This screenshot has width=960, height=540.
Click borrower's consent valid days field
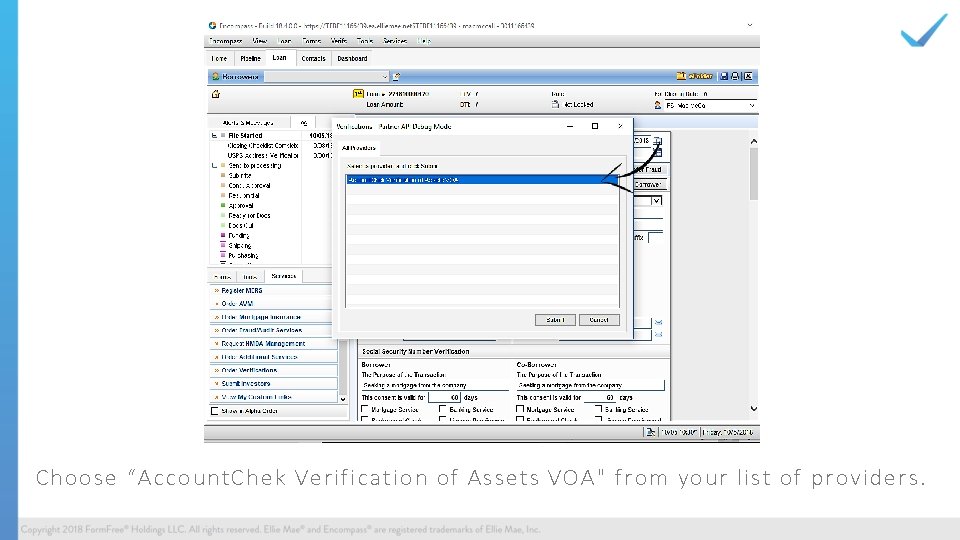tap(445, 397)
